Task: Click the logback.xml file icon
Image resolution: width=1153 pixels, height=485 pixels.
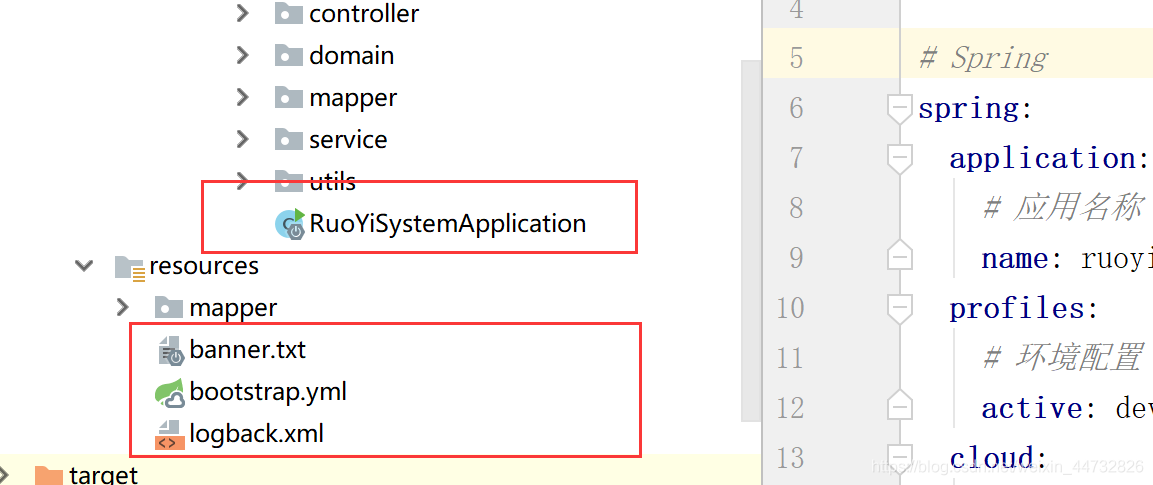Action: (169, 435)
